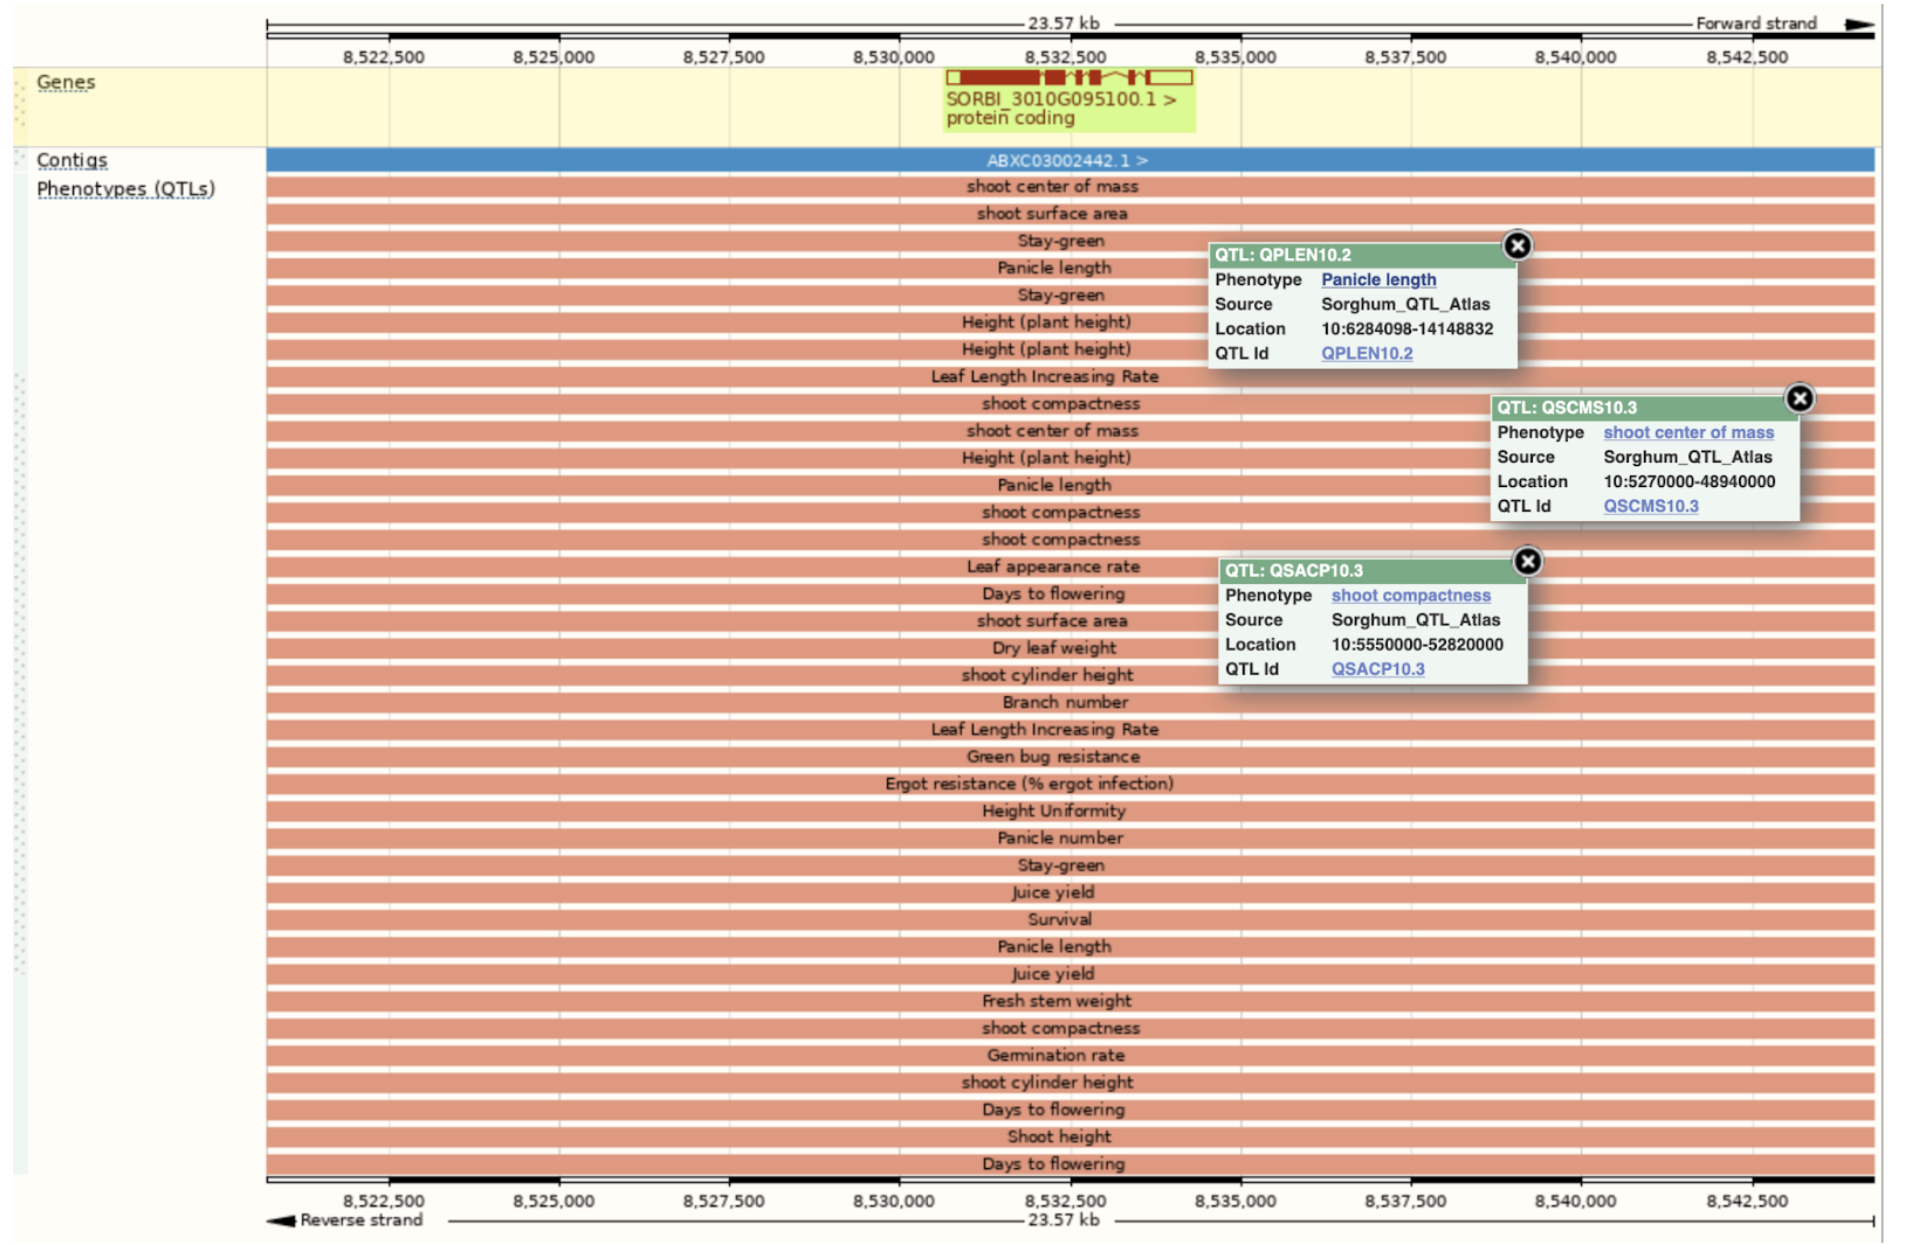Open shoot center of mass link in the QSCMS10.3 popup
Screen dimensions: 1912x1244
pos(1688,432)
